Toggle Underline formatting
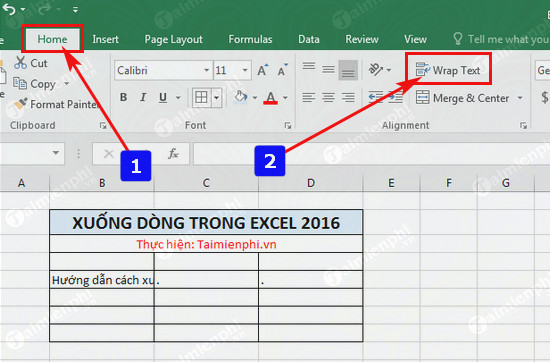This screenshot has width=550, height=362. coord(163,97)
